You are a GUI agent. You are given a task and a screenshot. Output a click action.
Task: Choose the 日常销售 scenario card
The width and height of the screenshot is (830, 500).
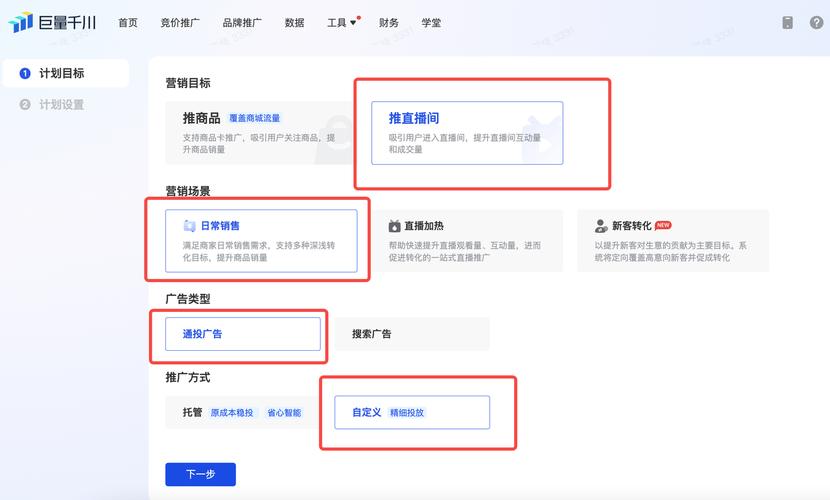(x=261, y=241)
